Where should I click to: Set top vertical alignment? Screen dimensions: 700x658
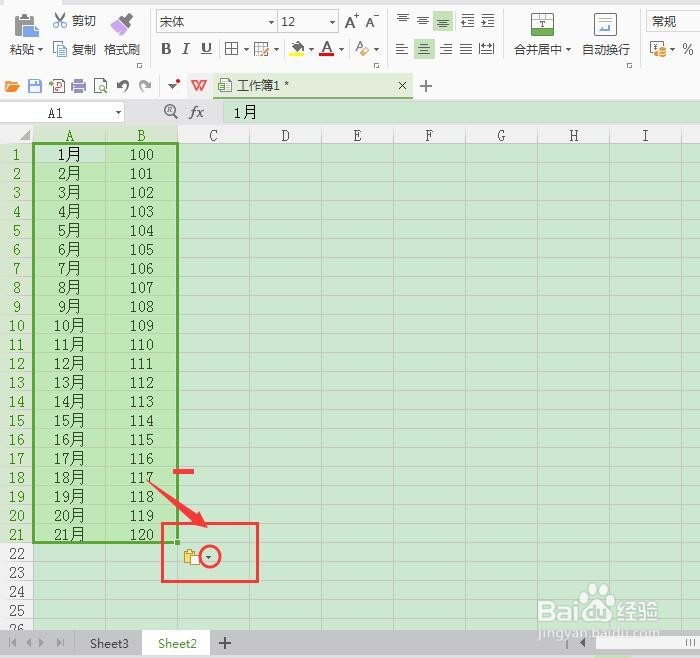click(x=403, y=21)
